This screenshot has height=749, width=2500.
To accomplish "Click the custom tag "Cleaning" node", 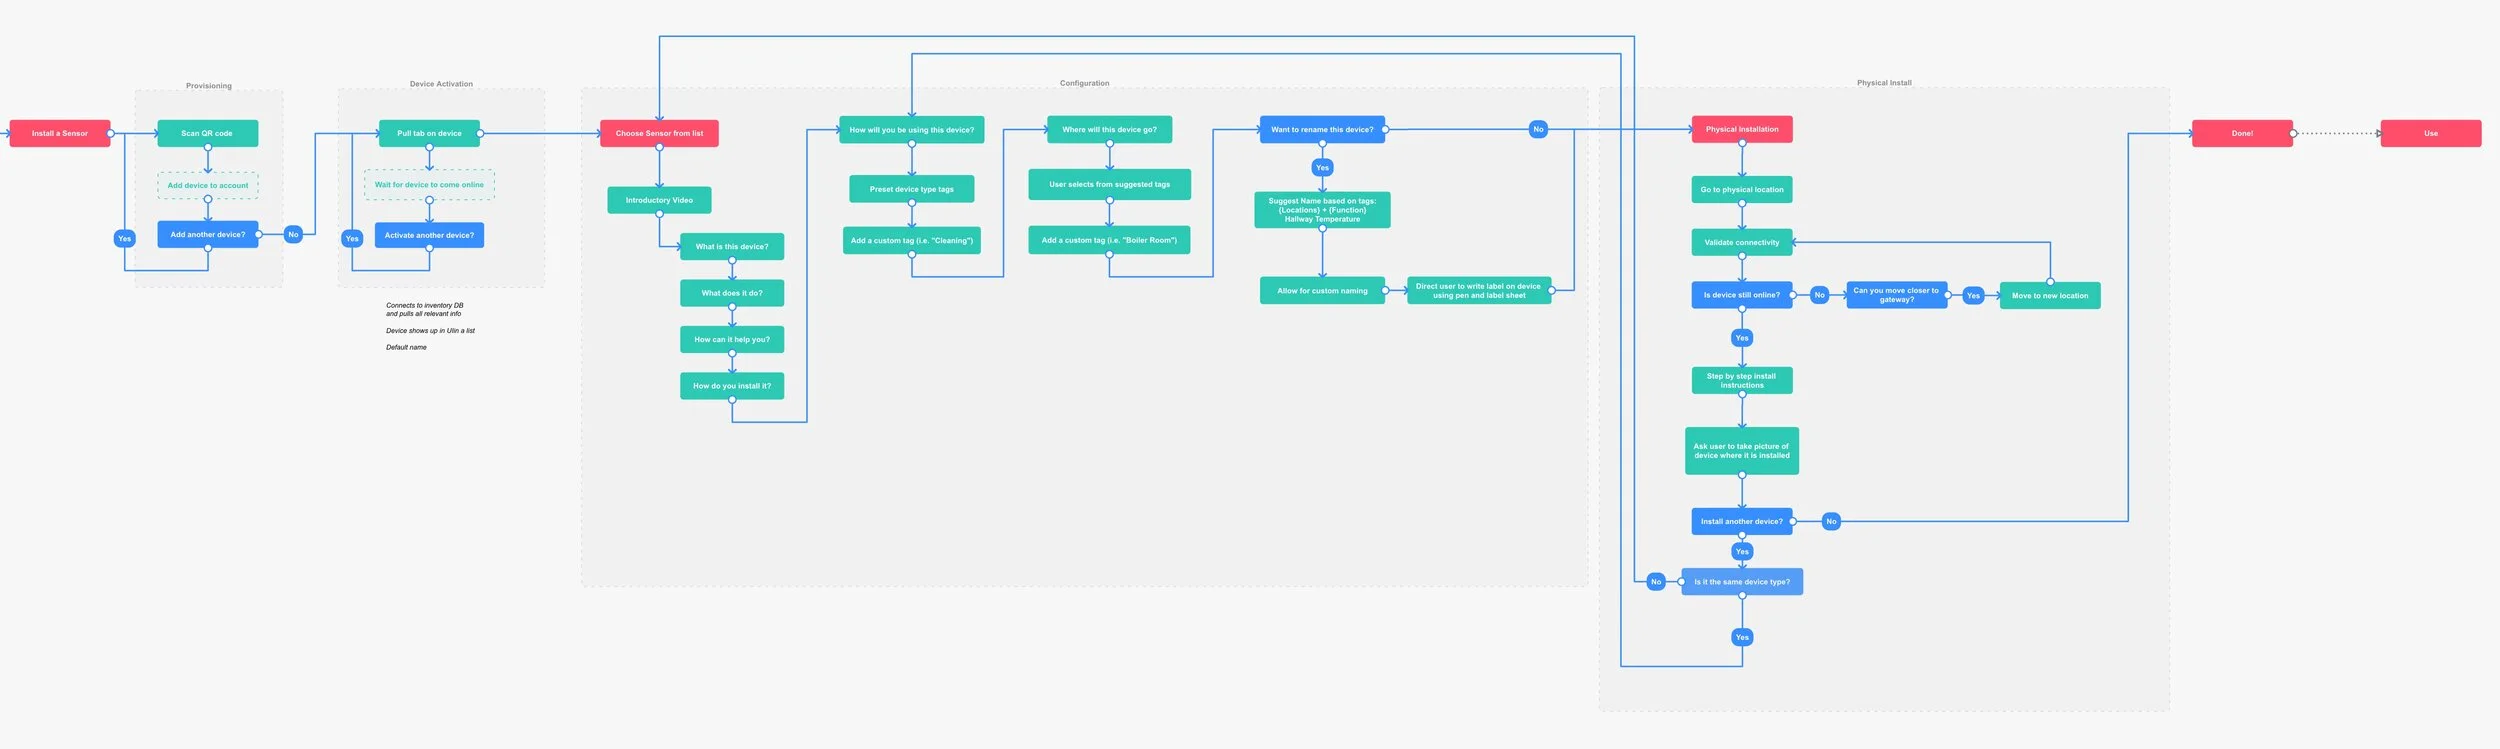I will (x=912, y=240).
